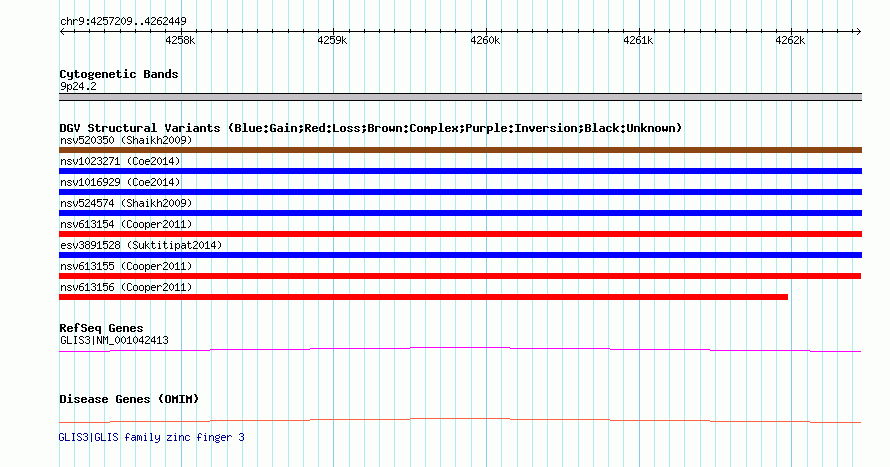Click the chr9:4257209..4262449 region label
The width and height of the screenshot is (890, 467).
coord(123,22)
